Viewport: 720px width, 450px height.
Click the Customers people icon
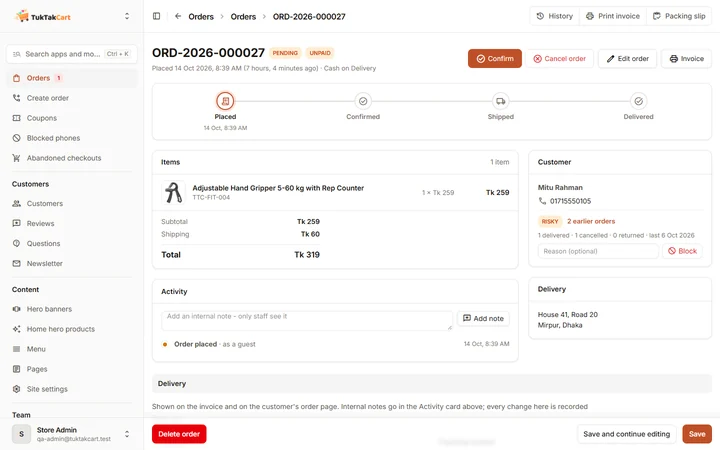(x=17, y=203)
